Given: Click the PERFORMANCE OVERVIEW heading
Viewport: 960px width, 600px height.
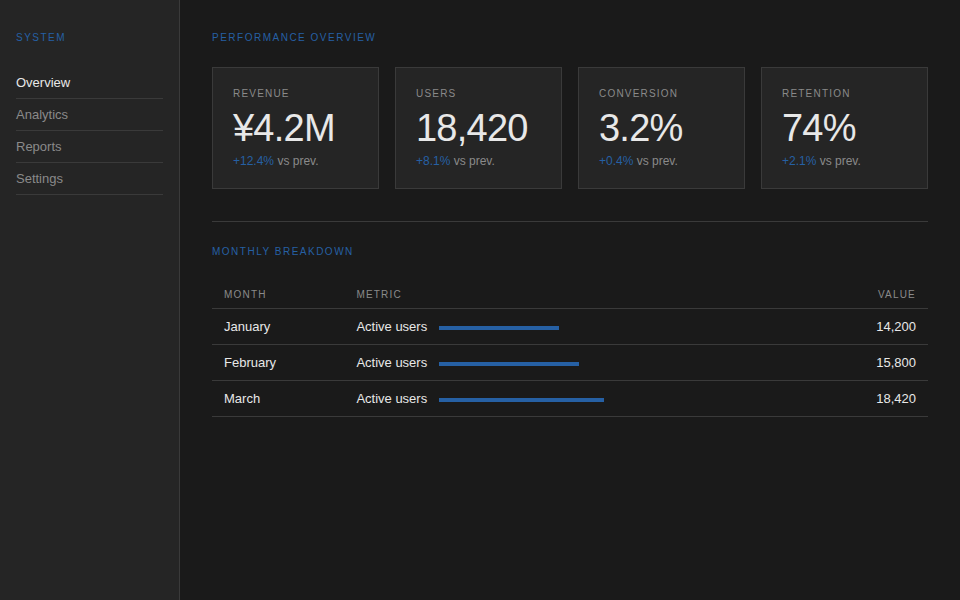Looking at the screenshot, I should coord(293,37).
